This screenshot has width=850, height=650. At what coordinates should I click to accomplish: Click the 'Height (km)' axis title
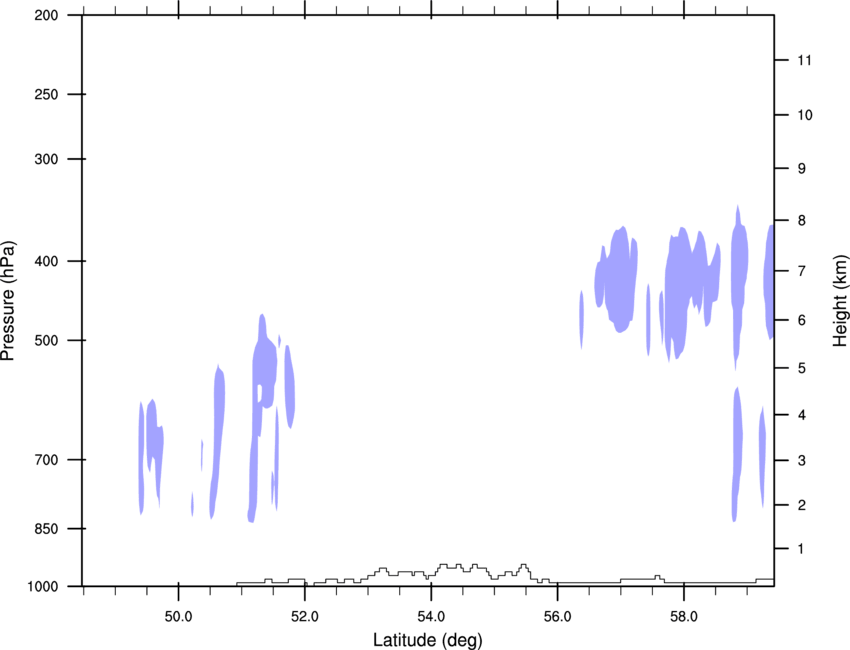(x=840, y=301)
